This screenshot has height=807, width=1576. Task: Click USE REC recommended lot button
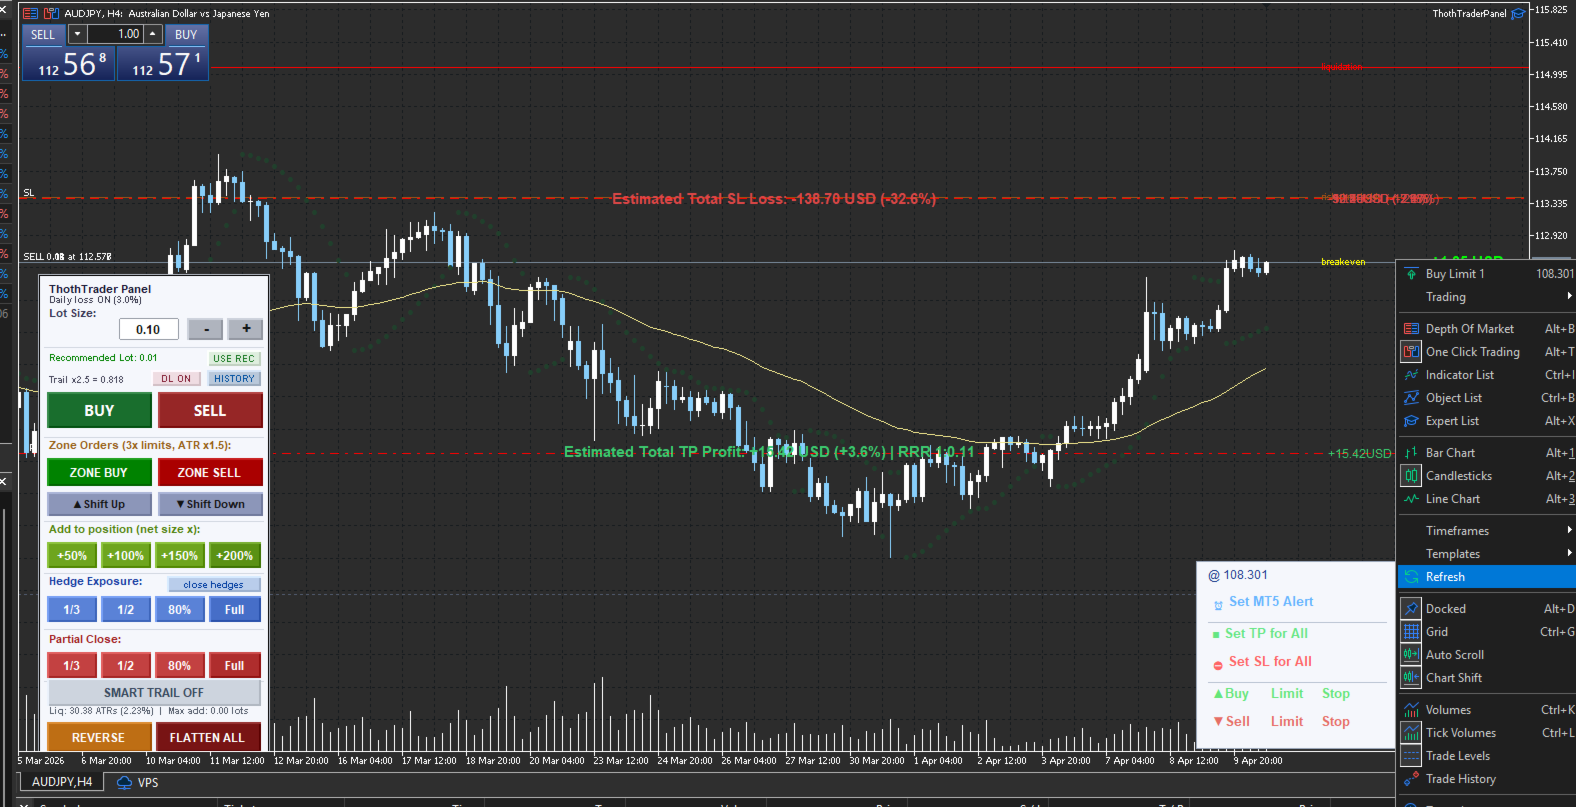(234, 358)
